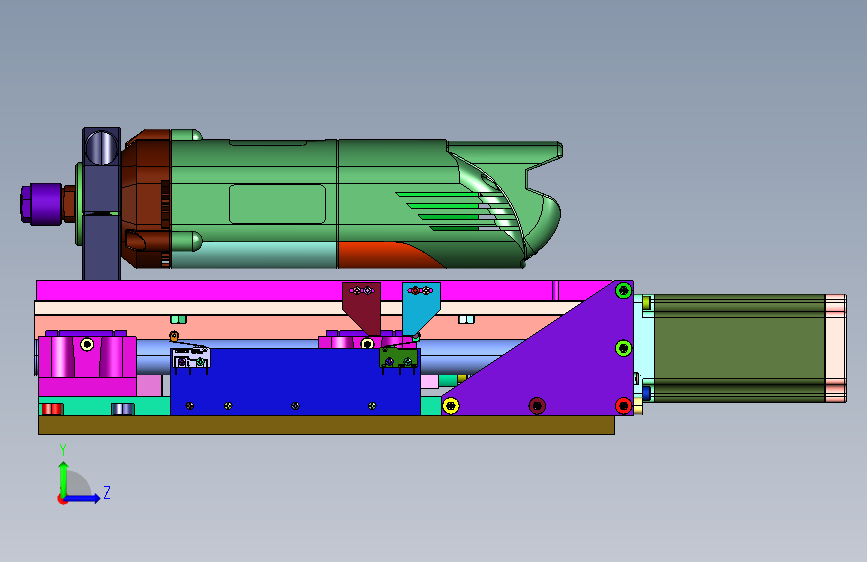
Task: Select the cyan trigger flag plate
Action: pos(421,308)
